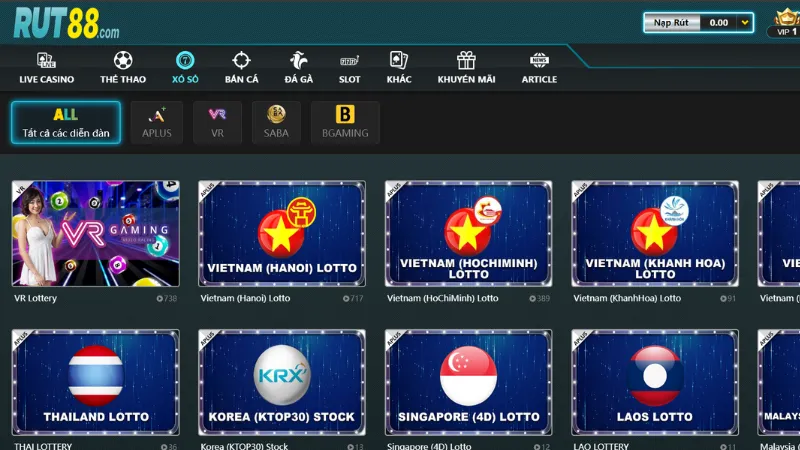Click the 'Vietnam (KhanhHoa) Lotto' caption text
Viewport: 800px width, 450px height.
(627, 298)
